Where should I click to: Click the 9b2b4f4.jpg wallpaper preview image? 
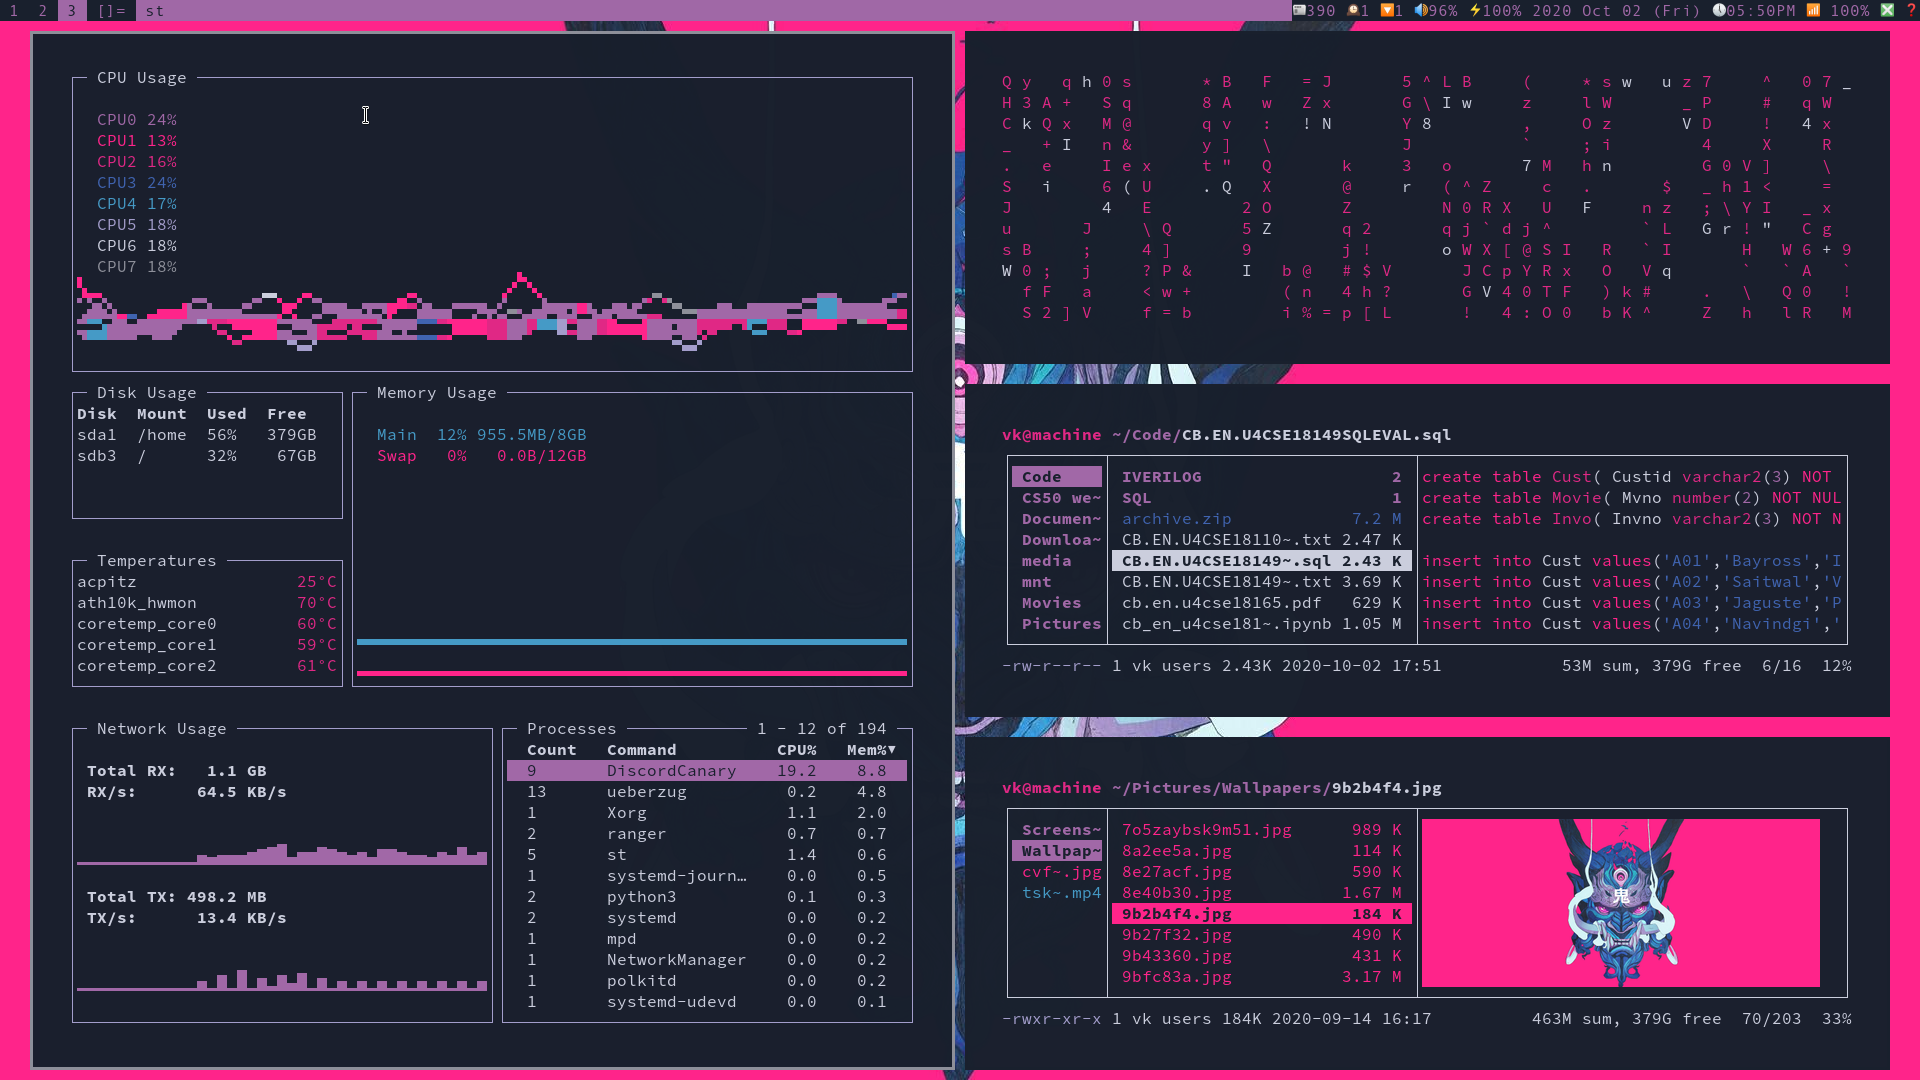pos(1621,903)
